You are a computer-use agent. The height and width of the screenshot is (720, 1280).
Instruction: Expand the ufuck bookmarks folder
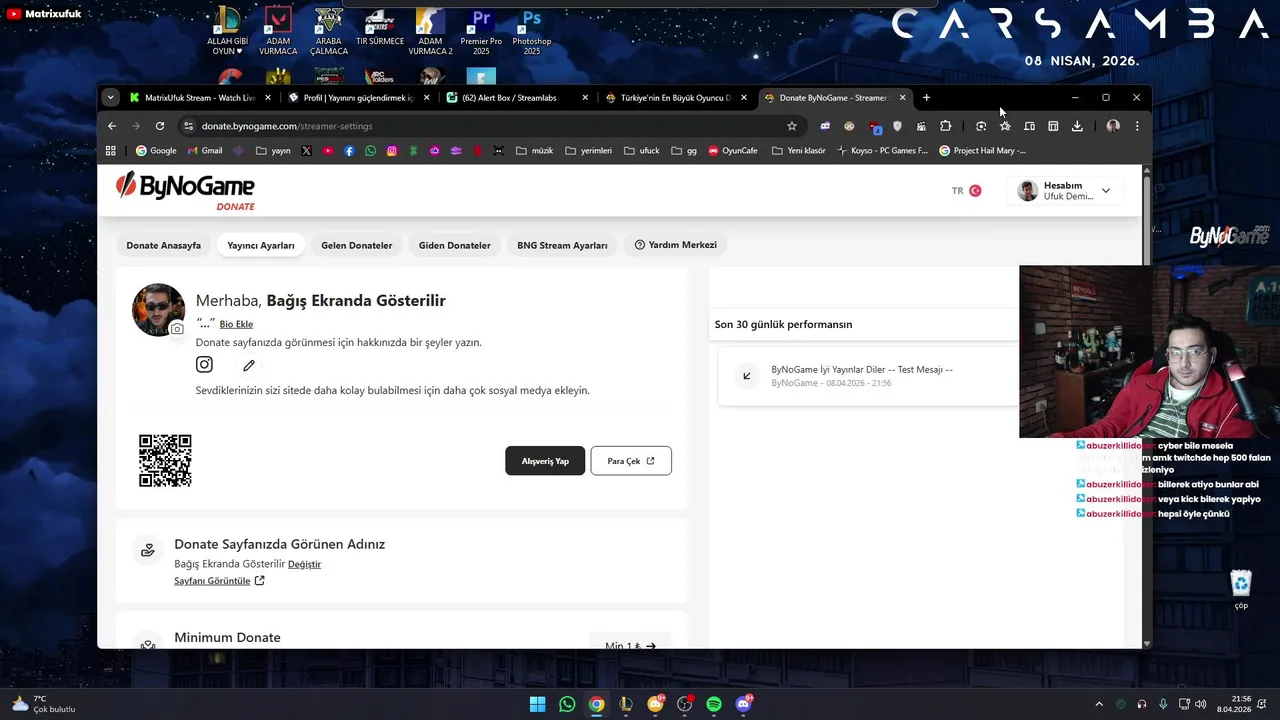click(x=642, y=151)
